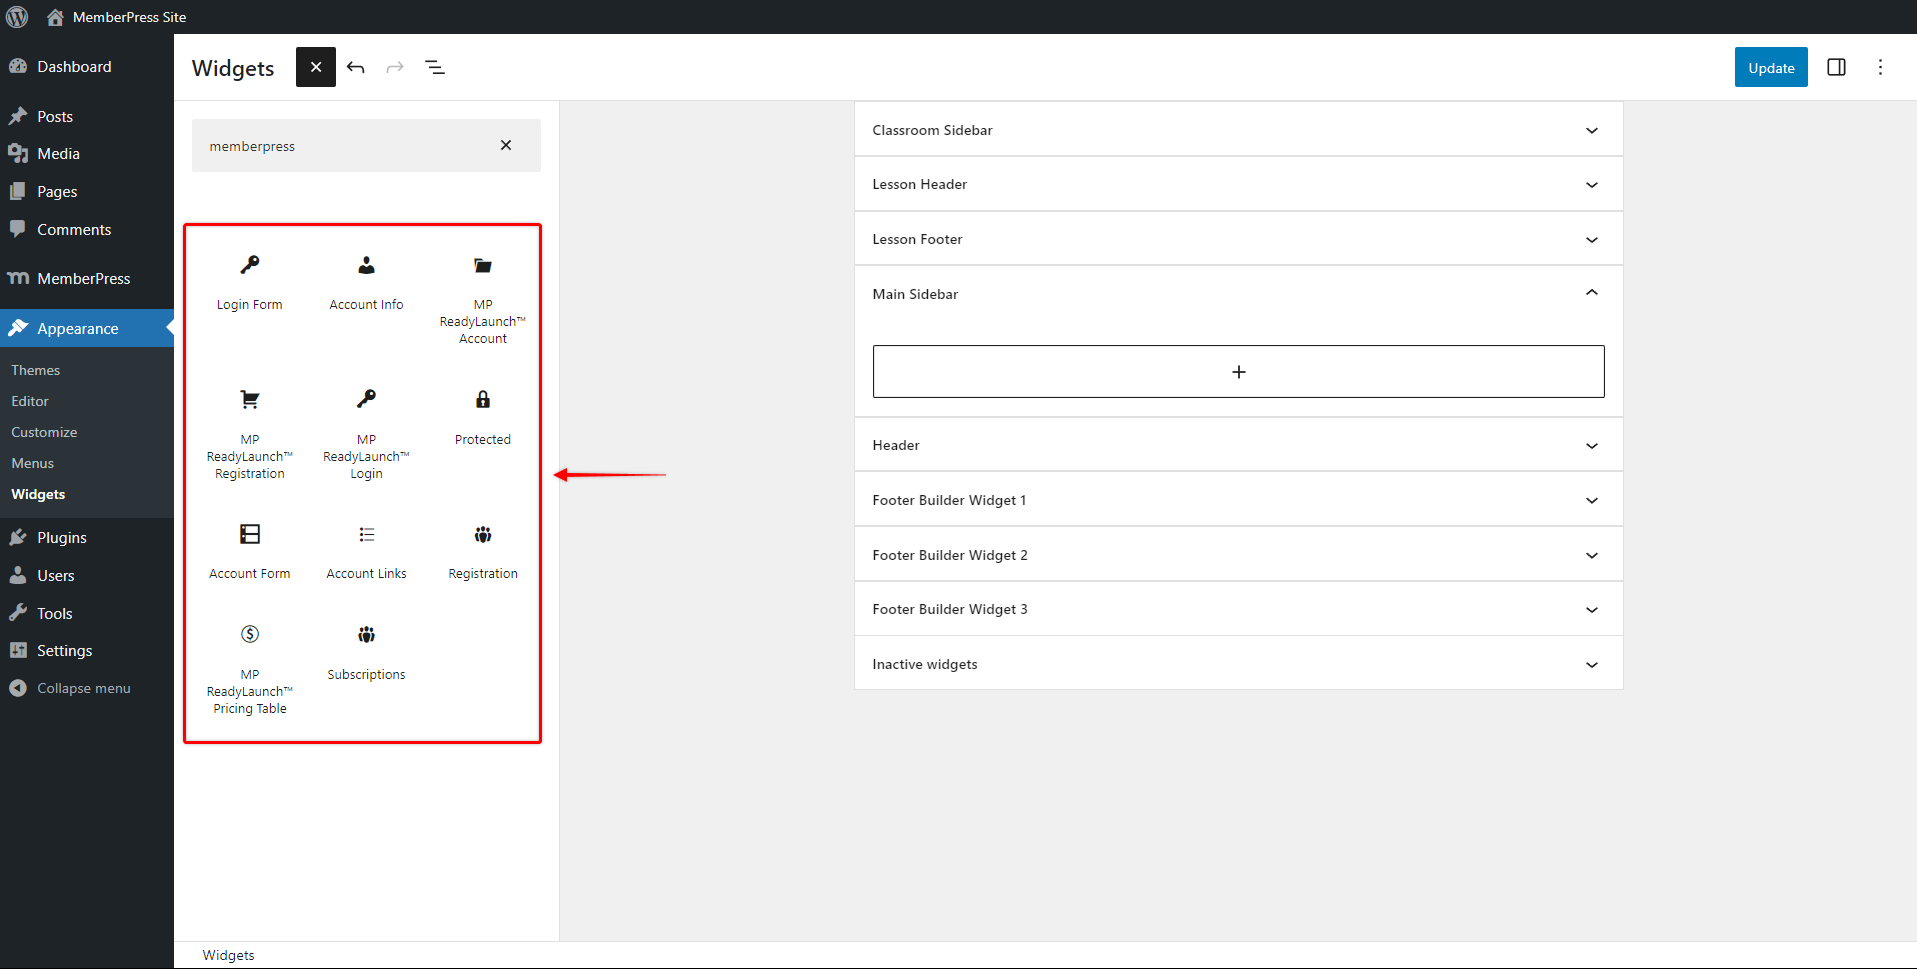This screenshot has width=1917, height=969.
Task: Open the Users admin menu
Action: [x=87, y=575]
